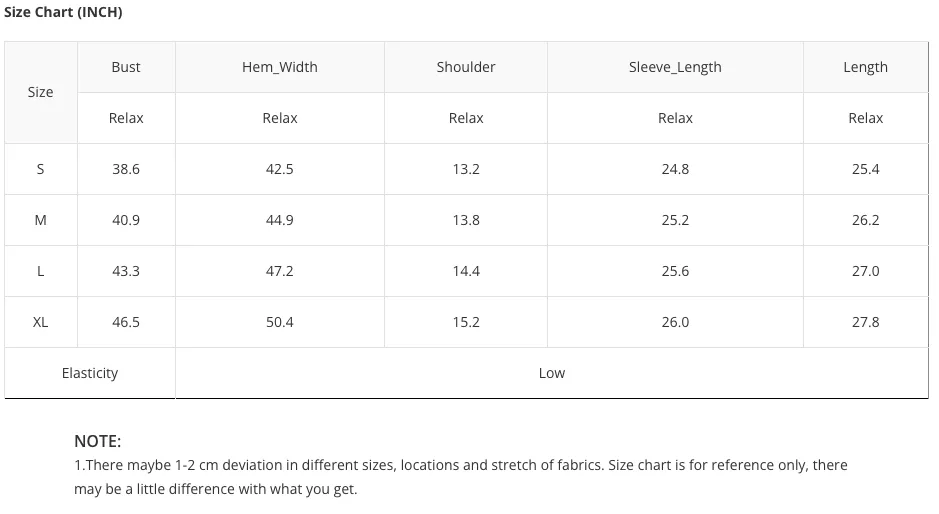Click hem width value 50.4
Image resolution: width=939 pixels, height=514 pixels.
click(280, 322)
